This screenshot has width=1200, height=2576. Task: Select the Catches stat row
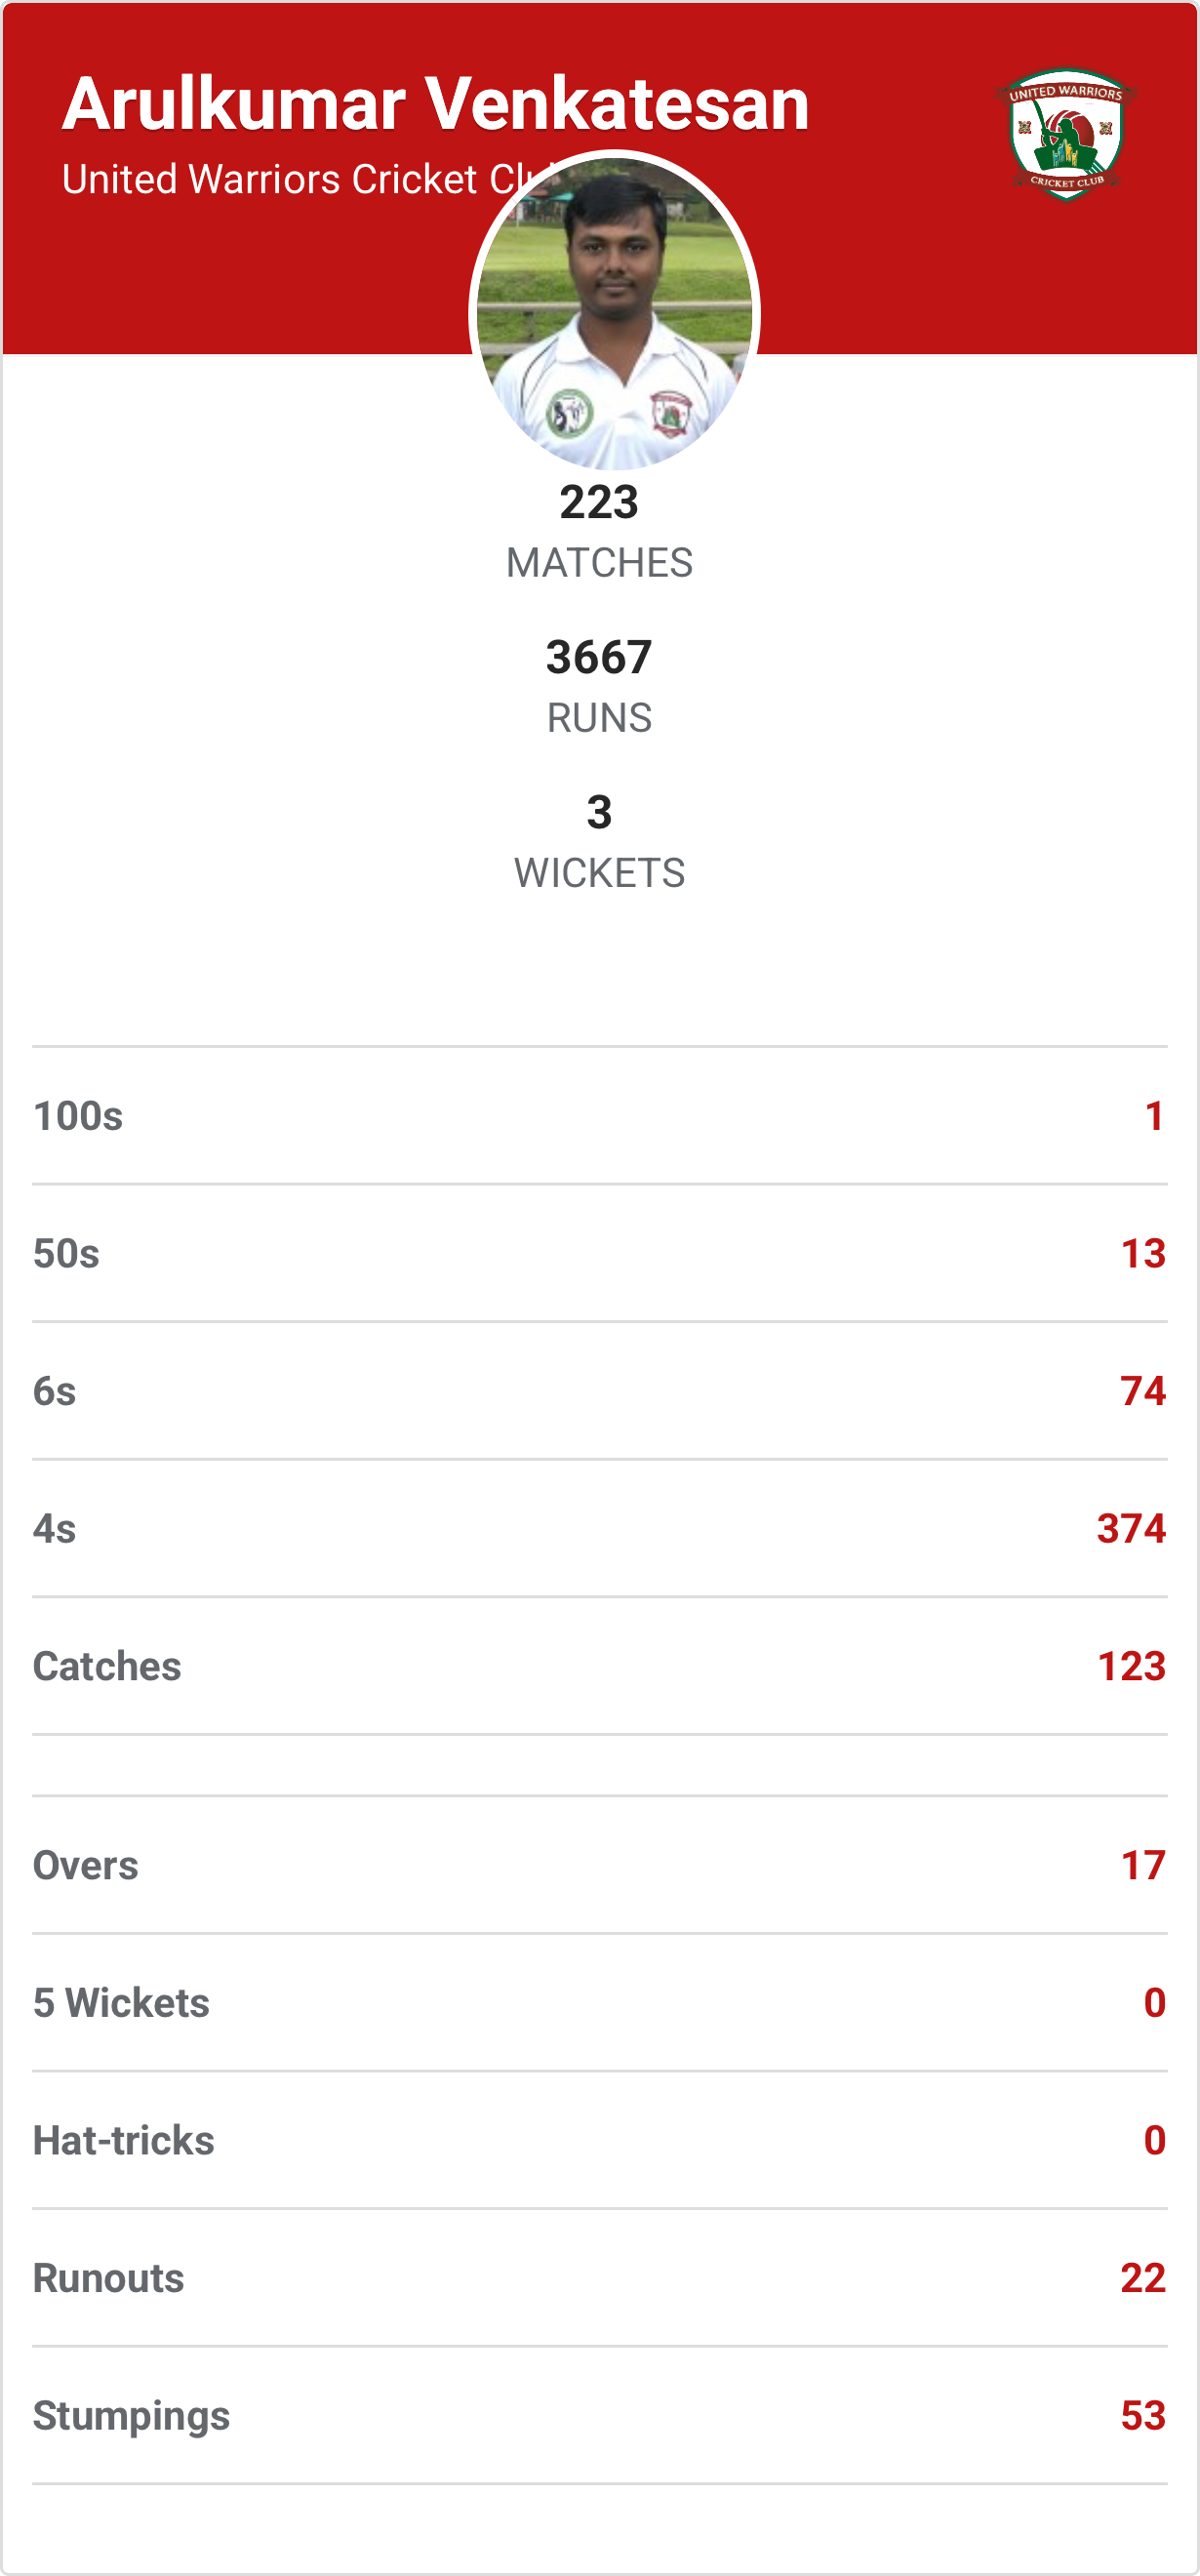(x=600, y=1666)
